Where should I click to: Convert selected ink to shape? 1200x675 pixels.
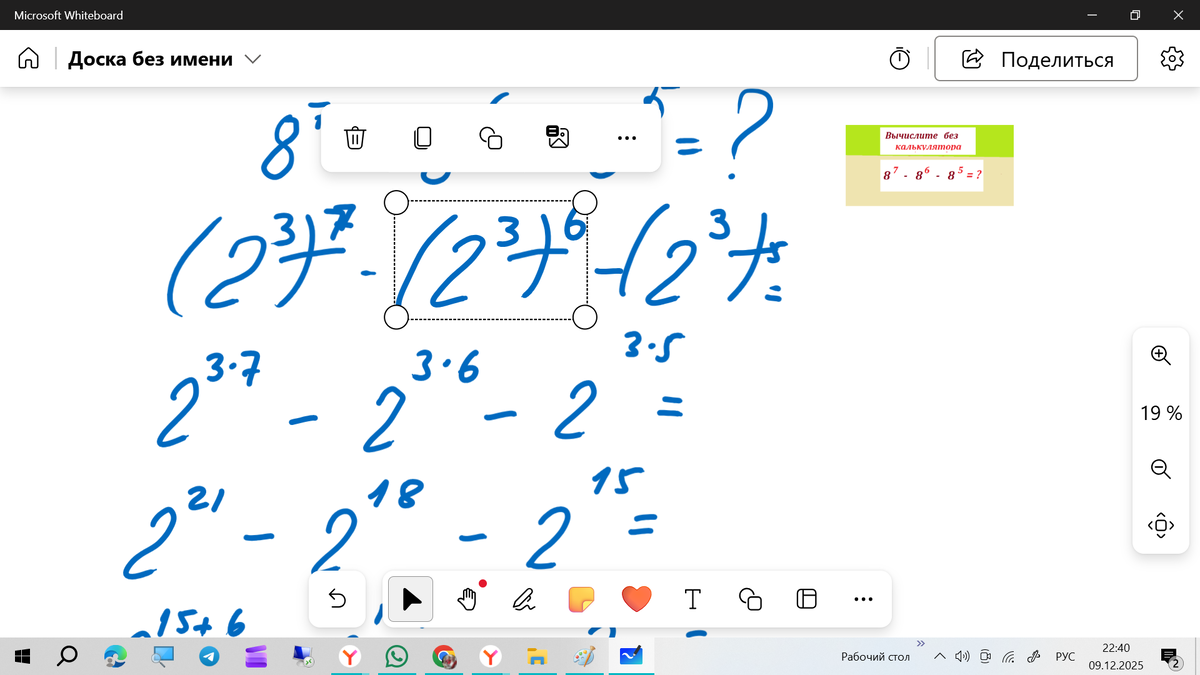pos(490,138)
